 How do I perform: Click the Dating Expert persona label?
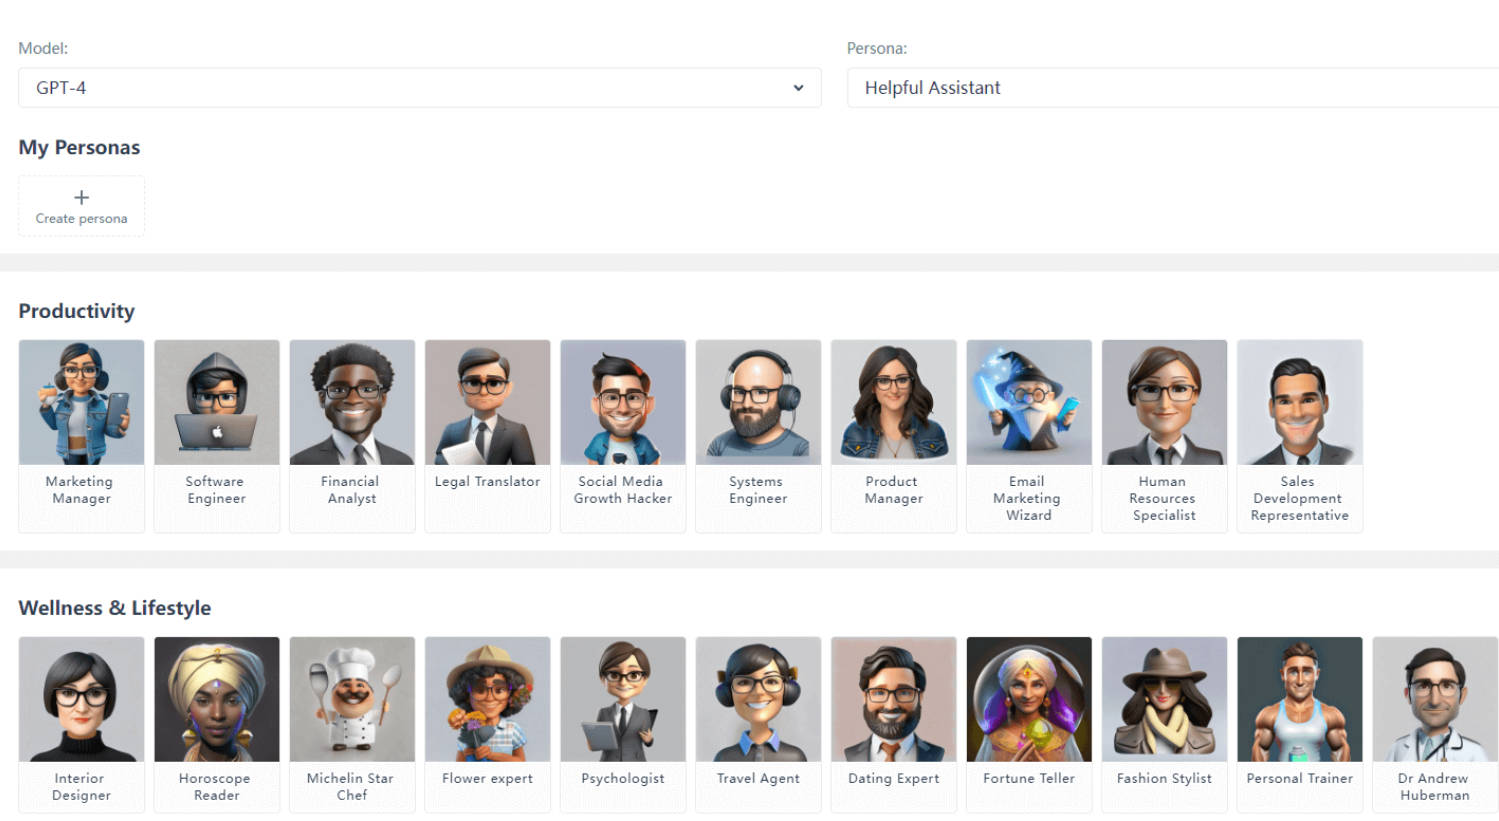893,779
